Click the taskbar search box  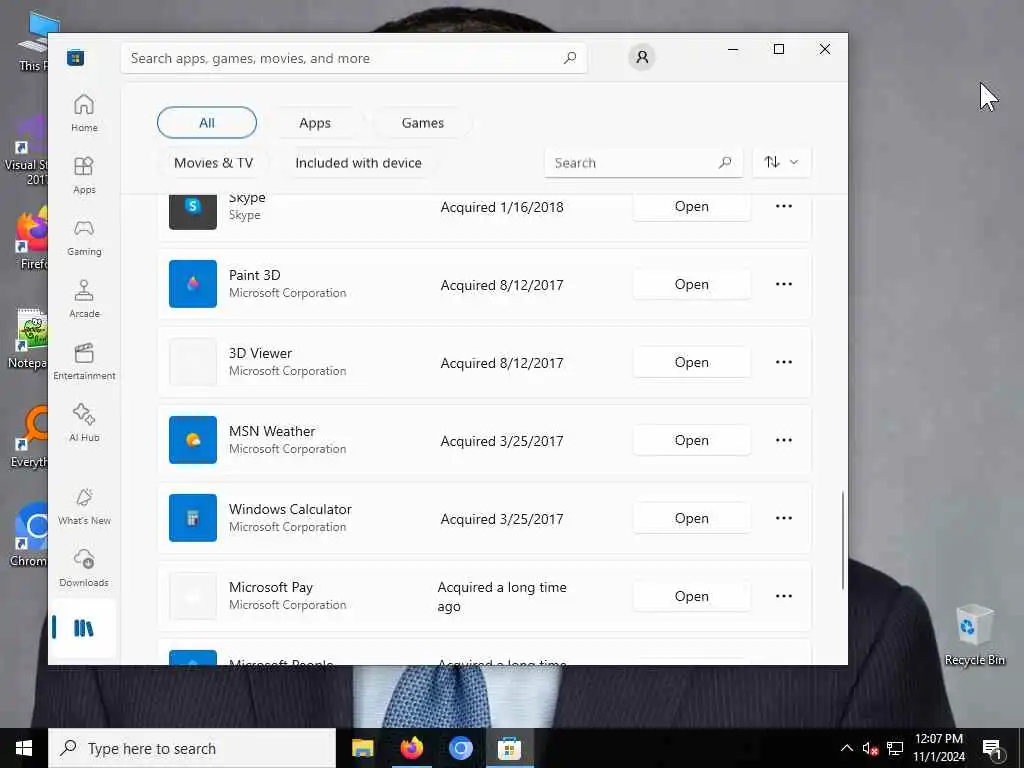192,748
